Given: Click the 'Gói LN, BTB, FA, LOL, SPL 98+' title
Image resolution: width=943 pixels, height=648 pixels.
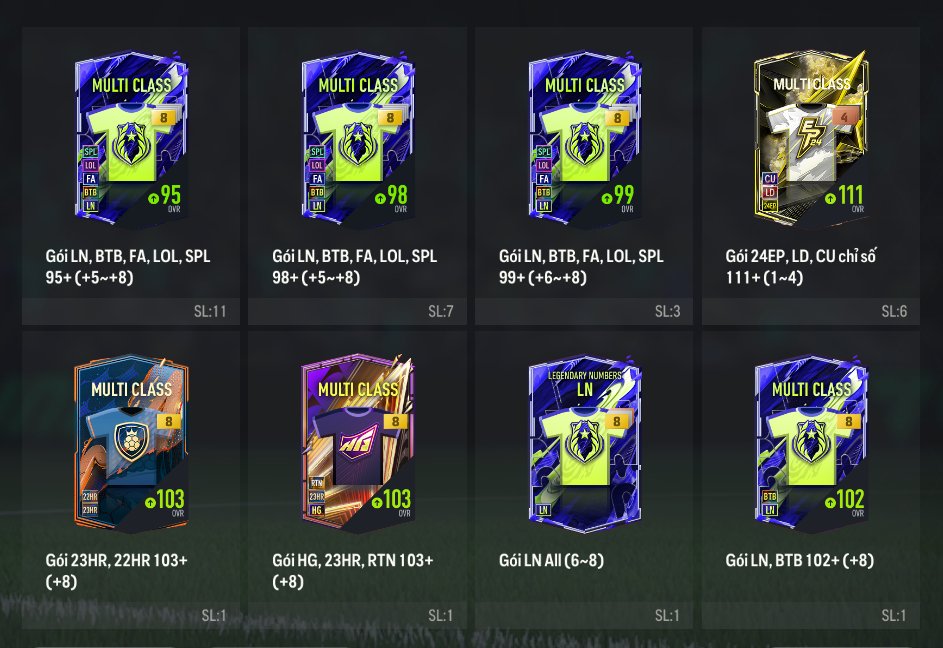Looking at the screenshot, I should [x=355, y=267].
